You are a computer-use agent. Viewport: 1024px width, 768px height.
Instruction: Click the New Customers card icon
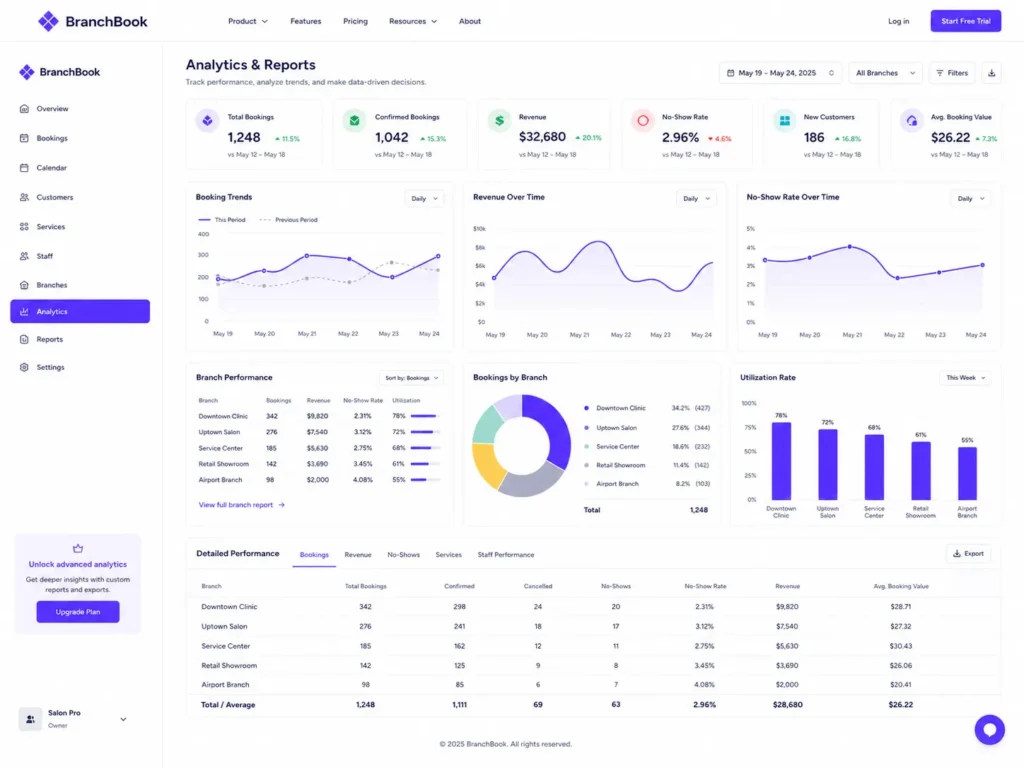point(785,121)
